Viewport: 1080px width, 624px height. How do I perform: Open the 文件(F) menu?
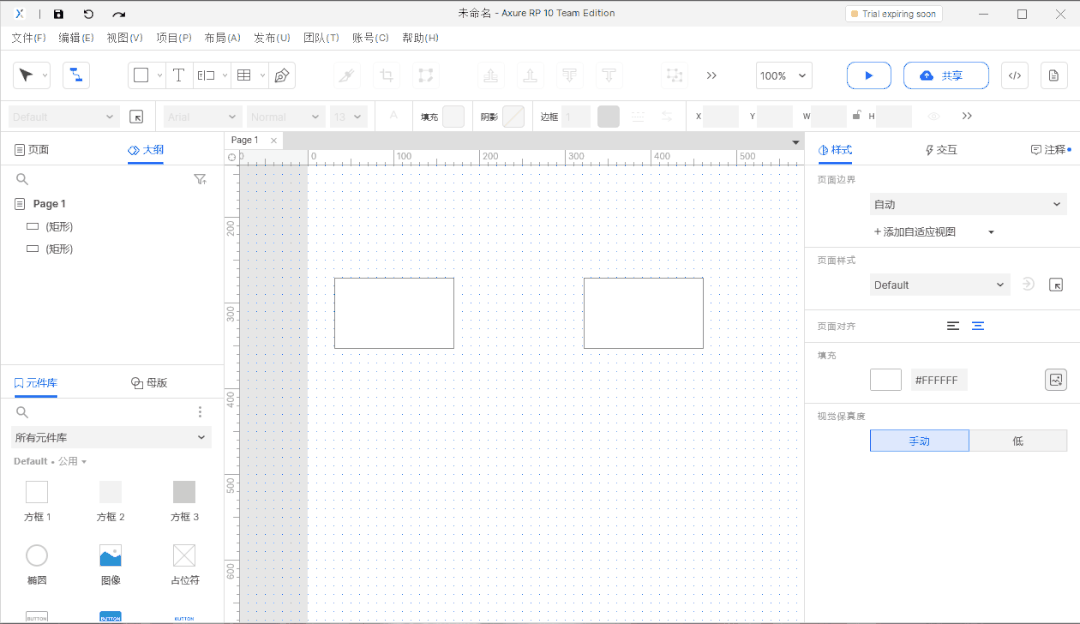(x=28, y=38)
